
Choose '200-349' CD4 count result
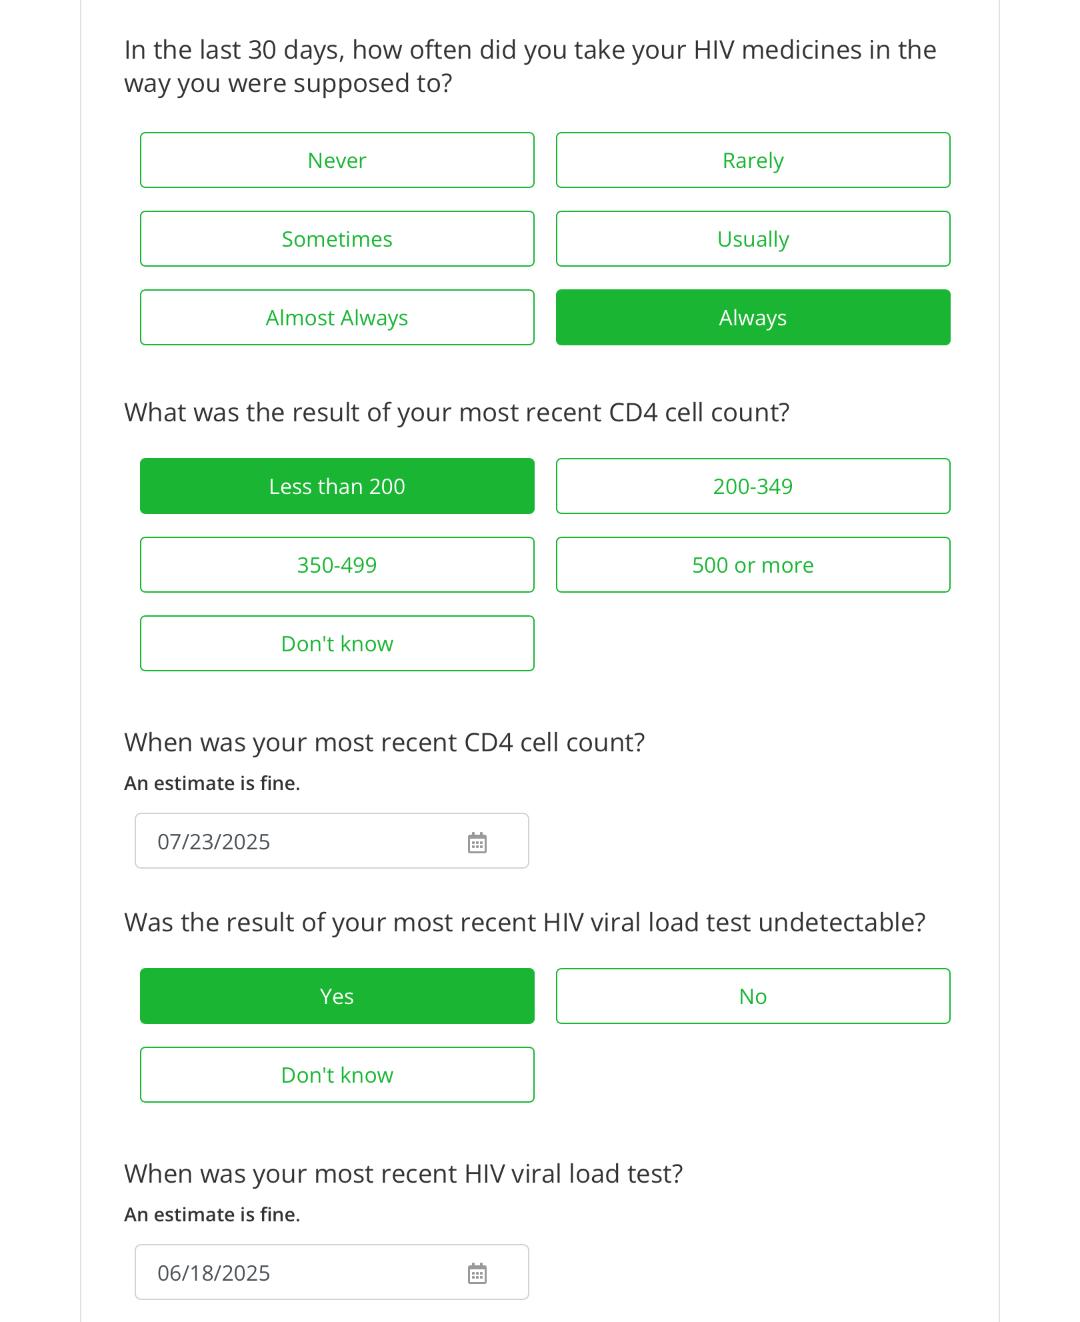[753, 487]
